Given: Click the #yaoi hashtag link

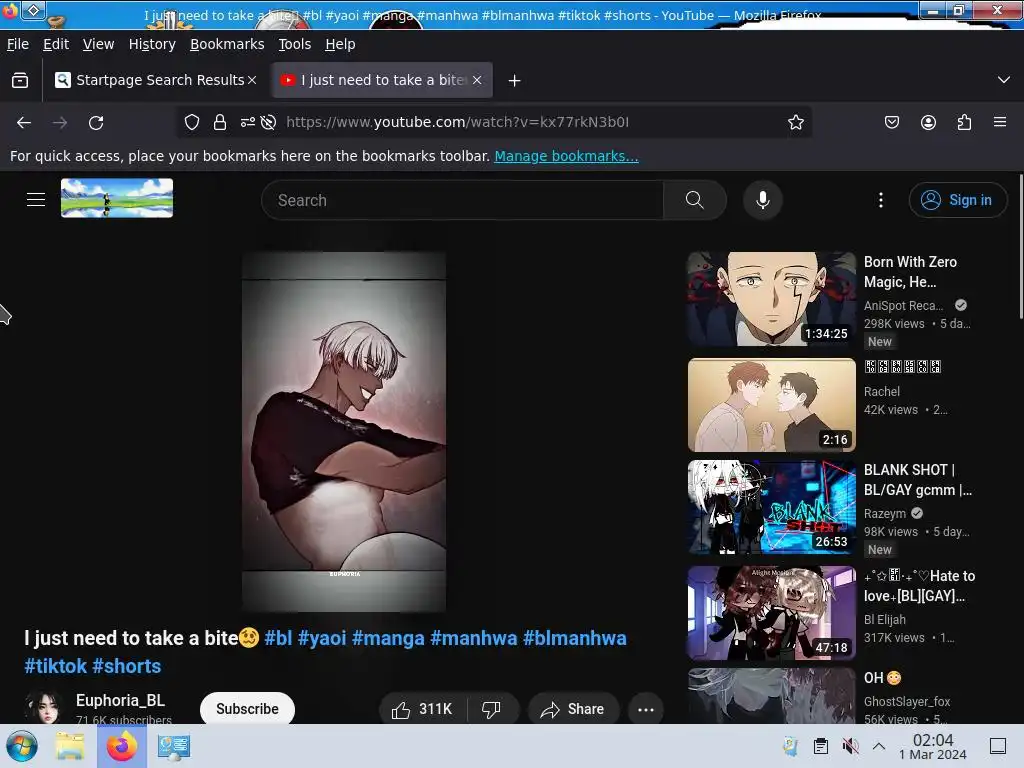Looking at the screenshot, I should (x=322, y=638).
